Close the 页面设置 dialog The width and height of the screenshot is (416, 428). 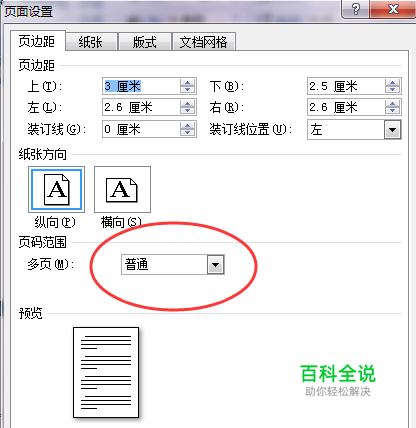point(393,9)
